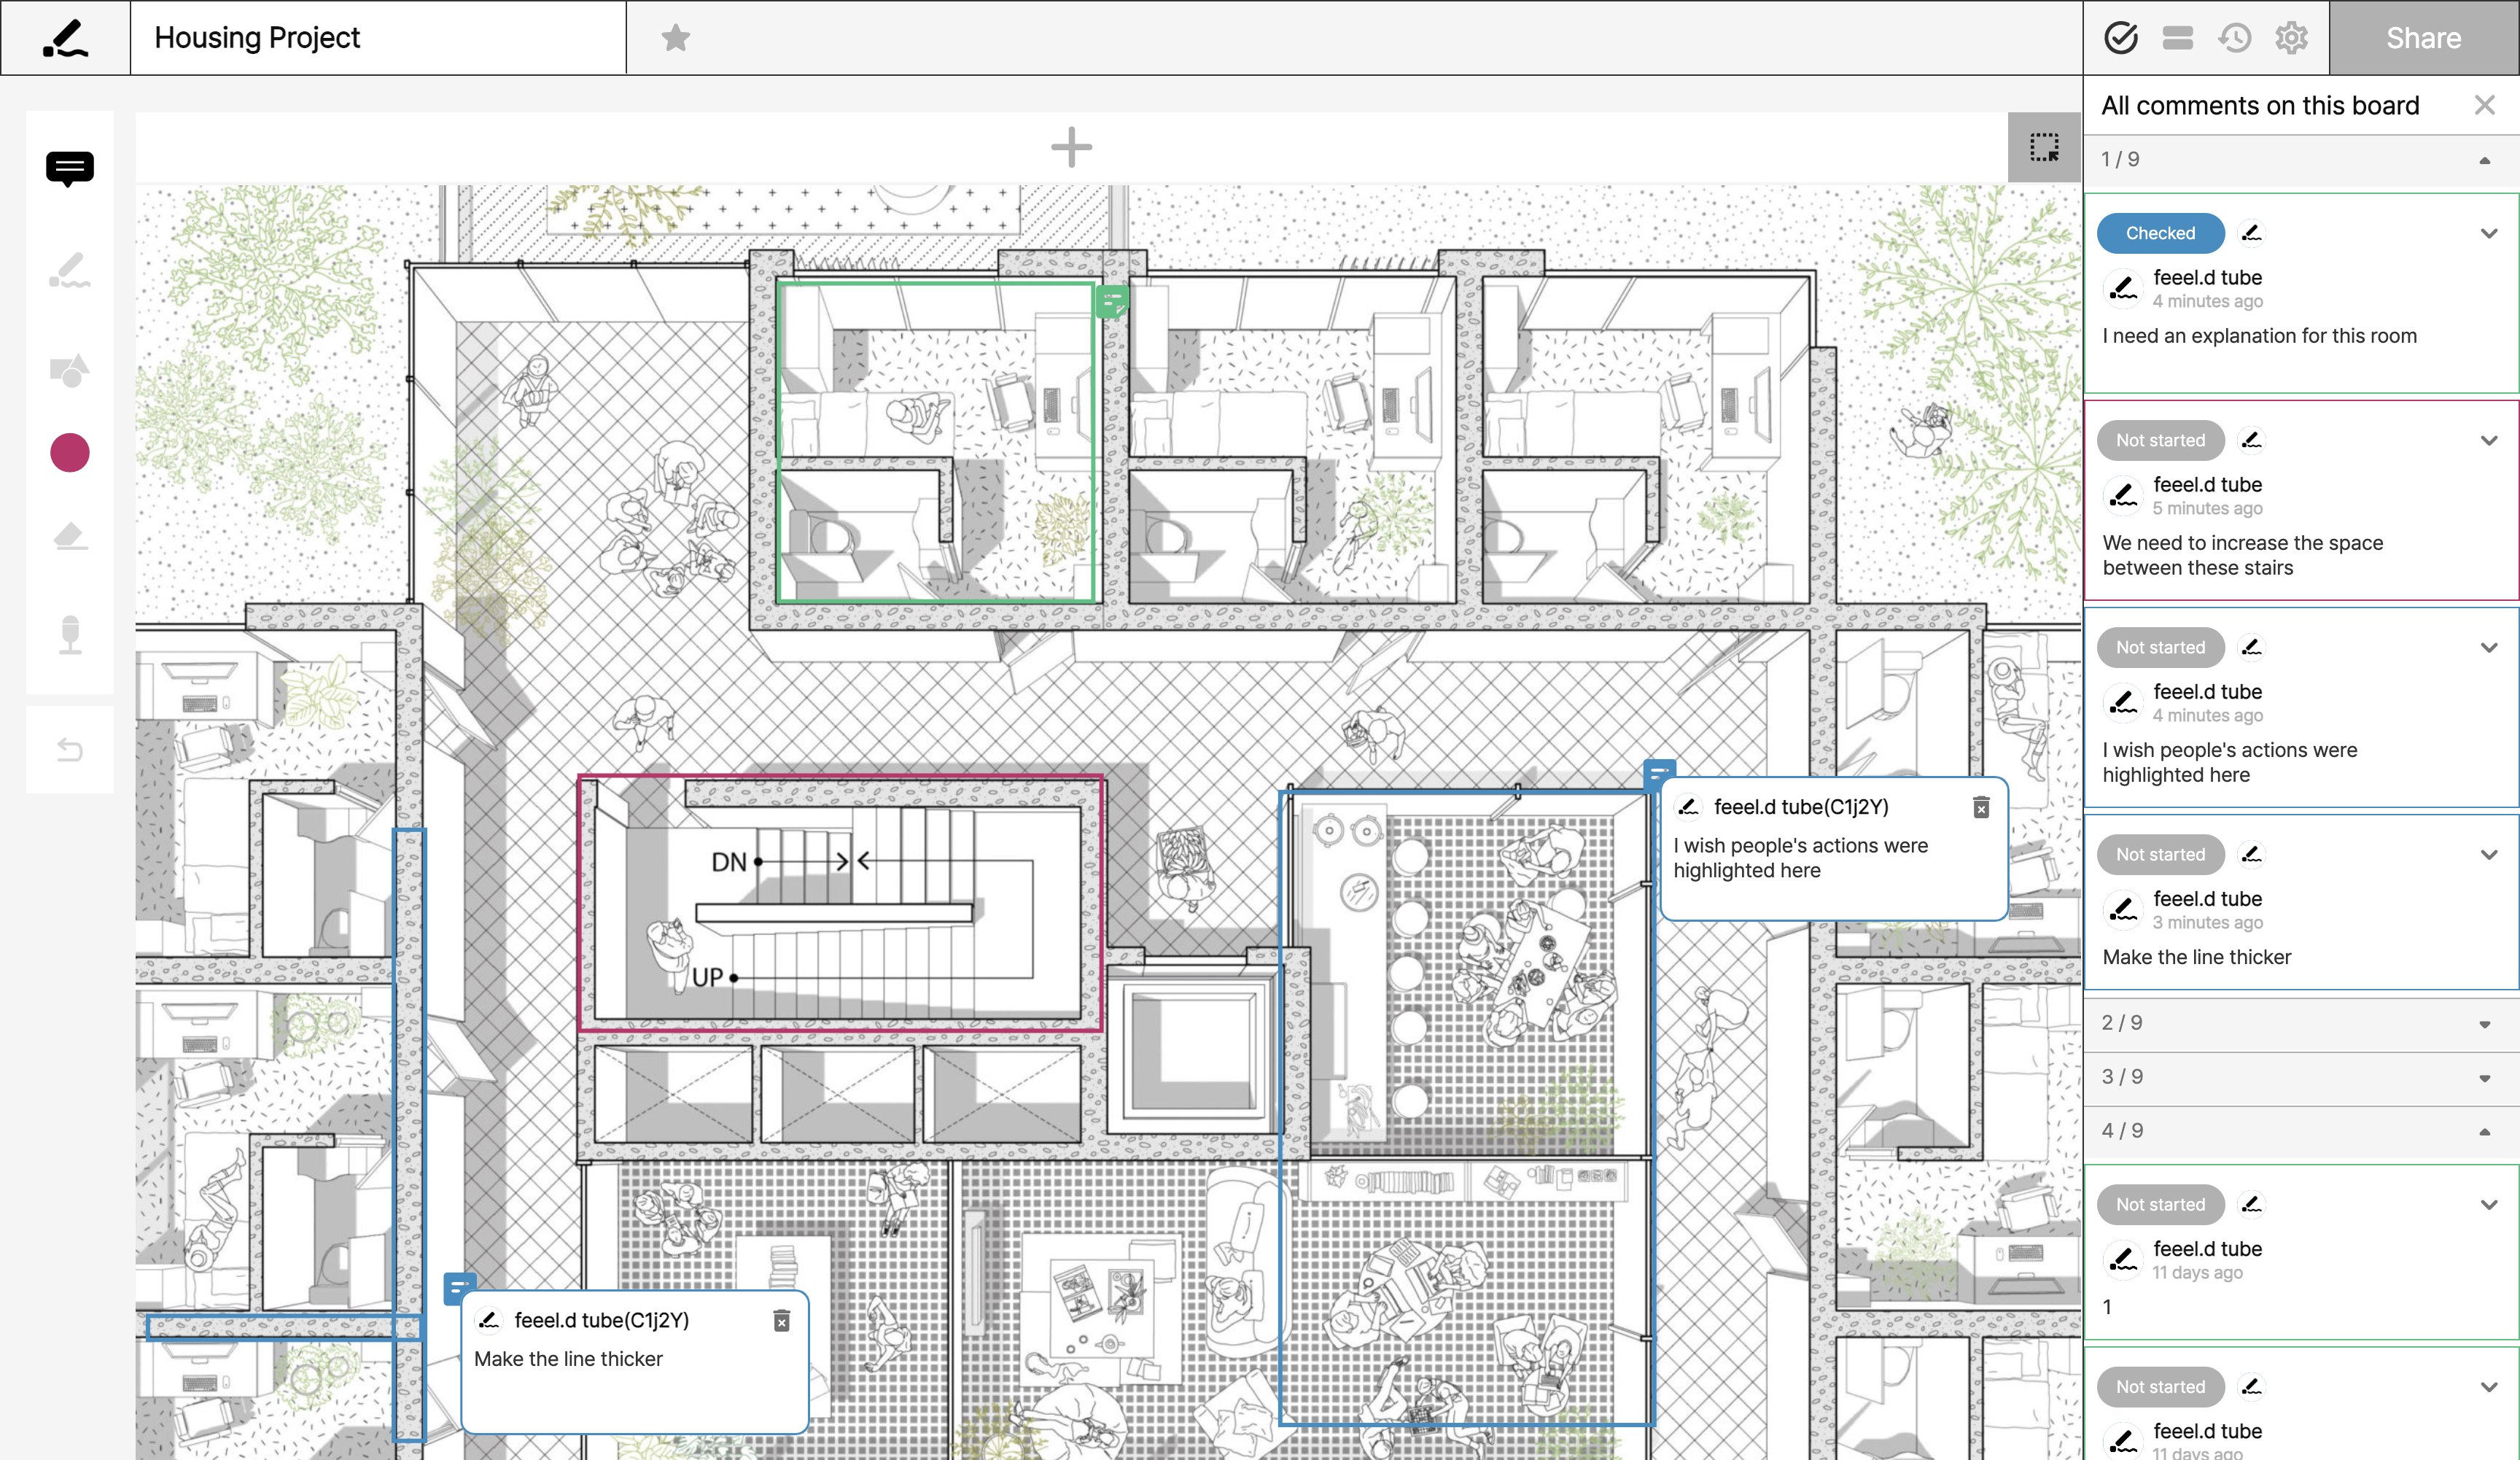Open the settings gear icon

(2291, 38)
